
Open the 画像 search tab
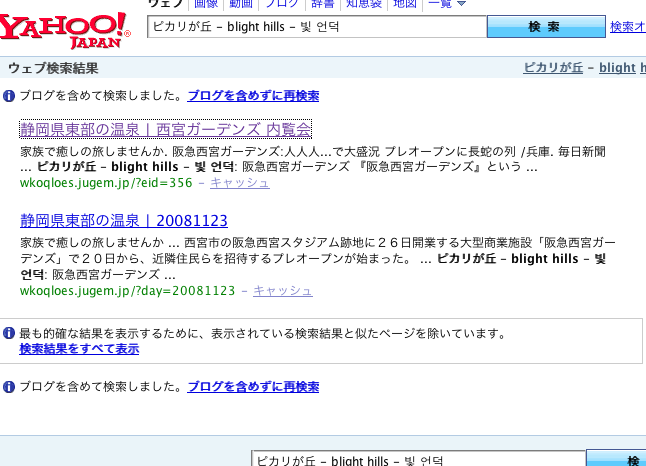206,4
